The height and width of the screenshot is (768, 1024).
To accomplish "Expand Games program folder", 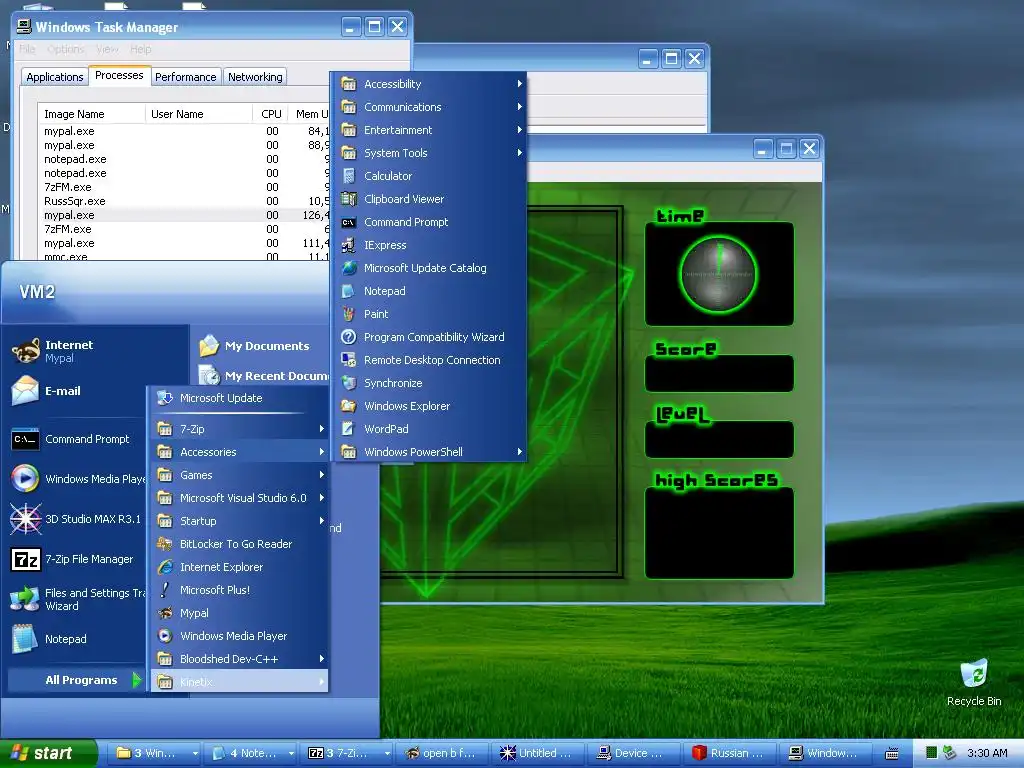I will click(240, 475).
